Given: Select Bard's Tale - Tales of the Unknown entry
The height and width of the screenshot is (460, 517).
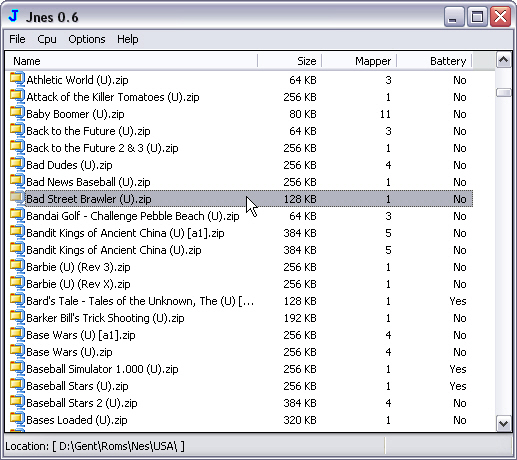Looking at the screenshot, I should [140, 301].
